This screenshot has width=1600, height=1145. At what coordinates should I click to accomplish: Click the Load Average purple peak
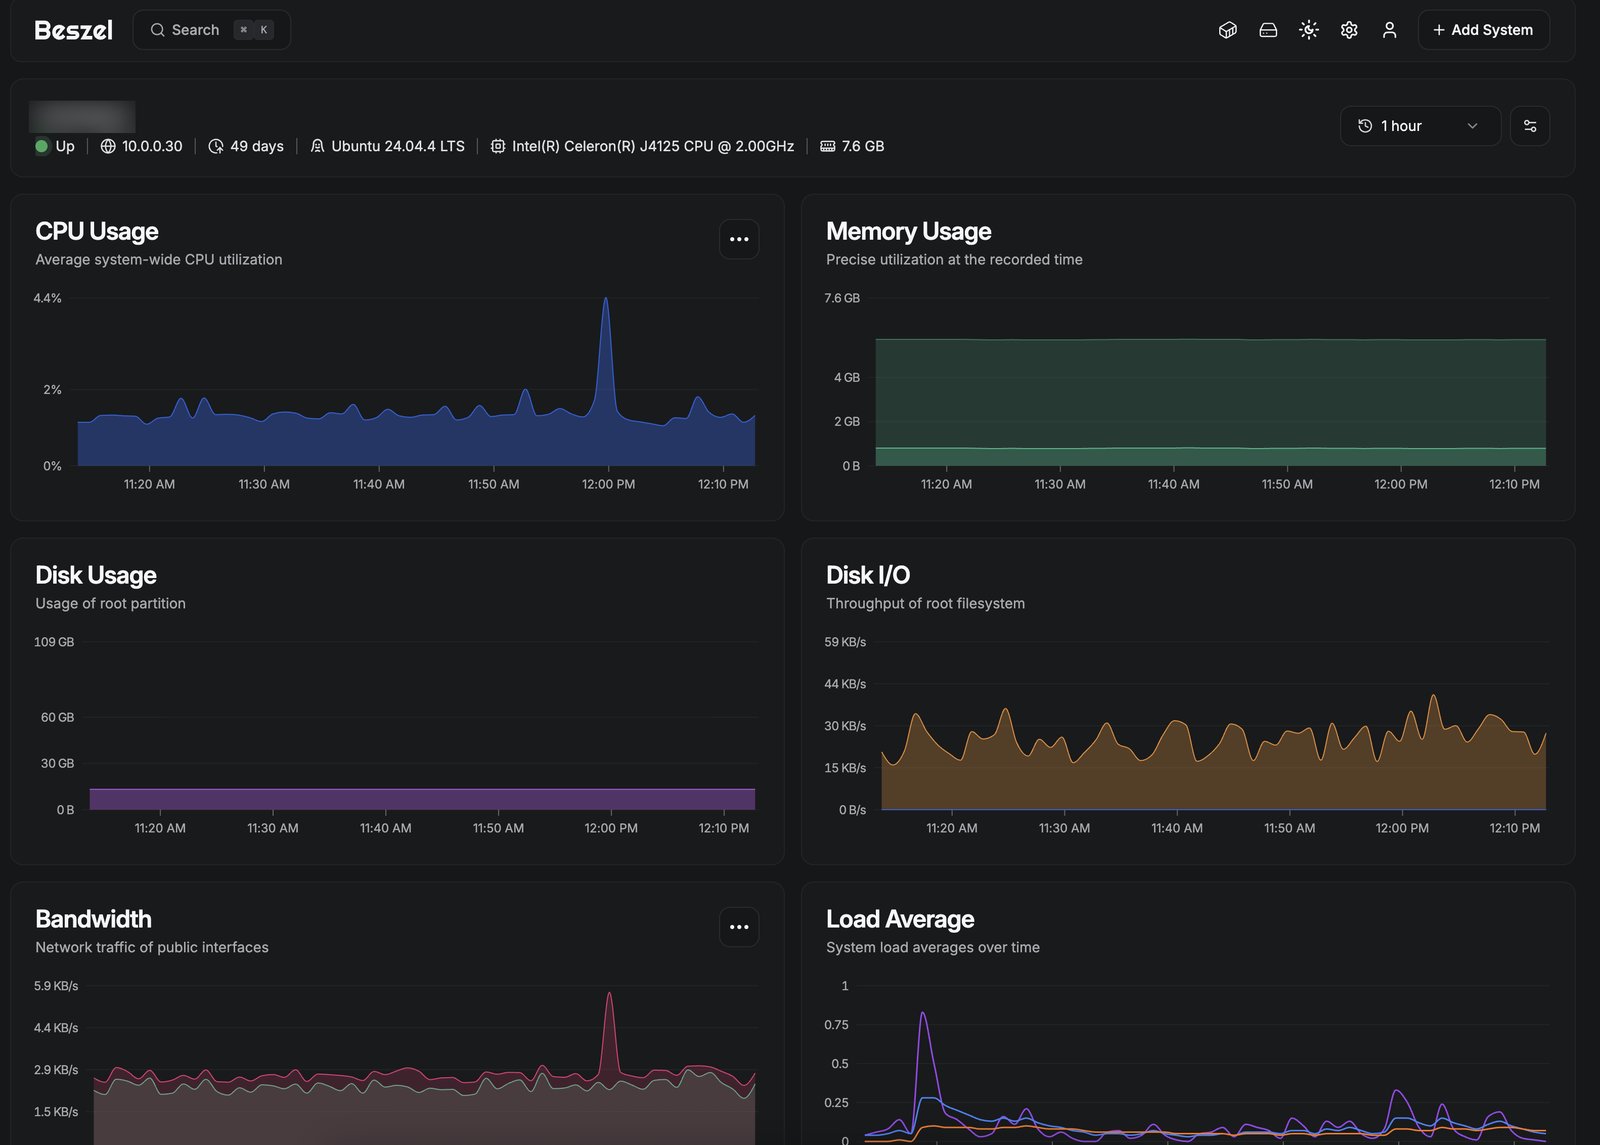923,1015
